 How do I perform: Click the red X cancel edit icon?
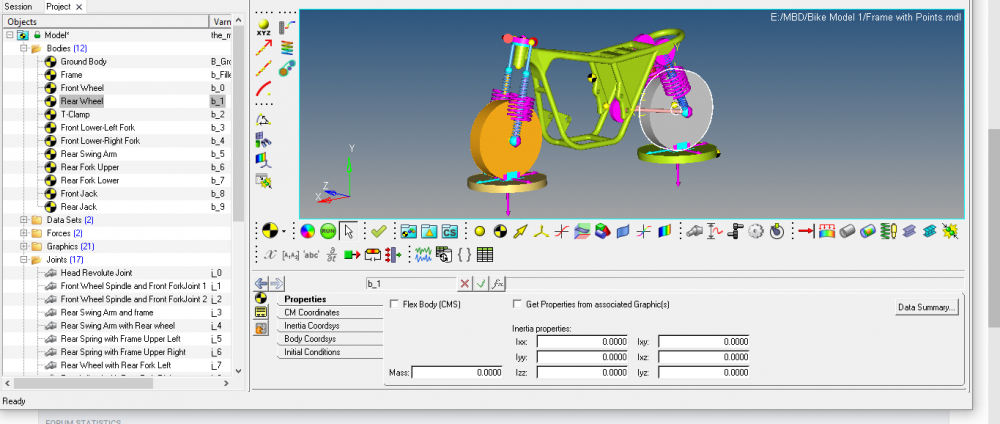click(465, 284)
